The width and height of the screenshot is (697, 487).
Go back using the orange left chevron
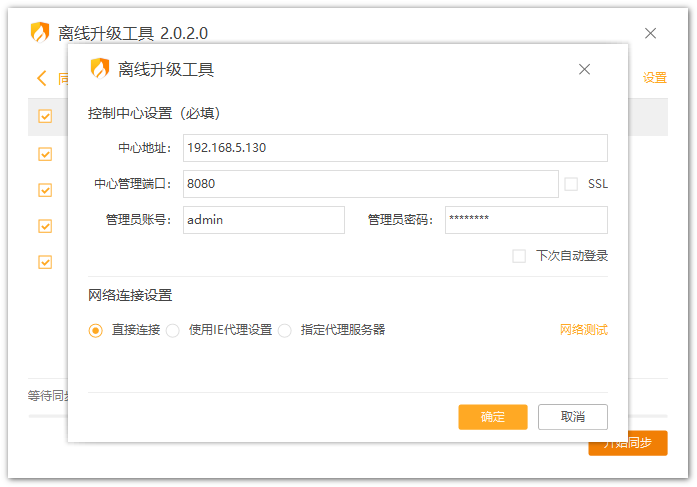click(x=42, y=78)
